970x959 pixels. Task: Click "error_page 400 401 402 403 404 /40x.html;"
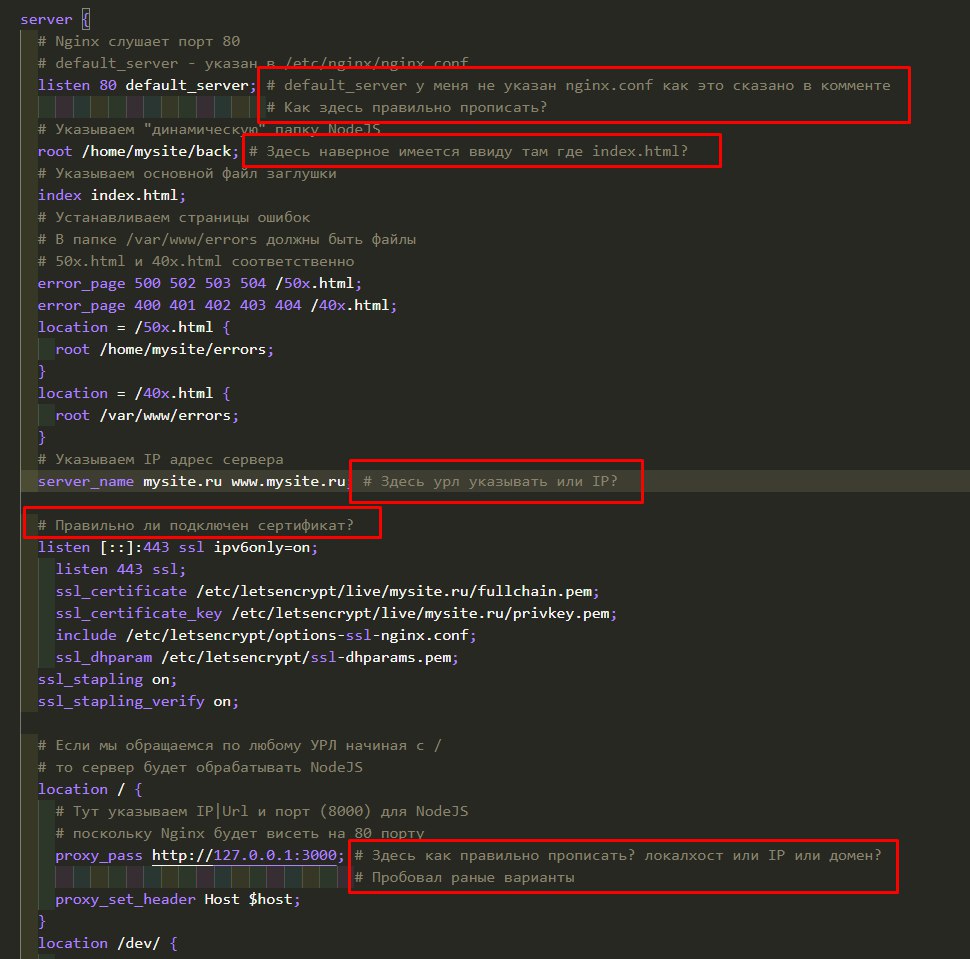(x=217, y=306)
